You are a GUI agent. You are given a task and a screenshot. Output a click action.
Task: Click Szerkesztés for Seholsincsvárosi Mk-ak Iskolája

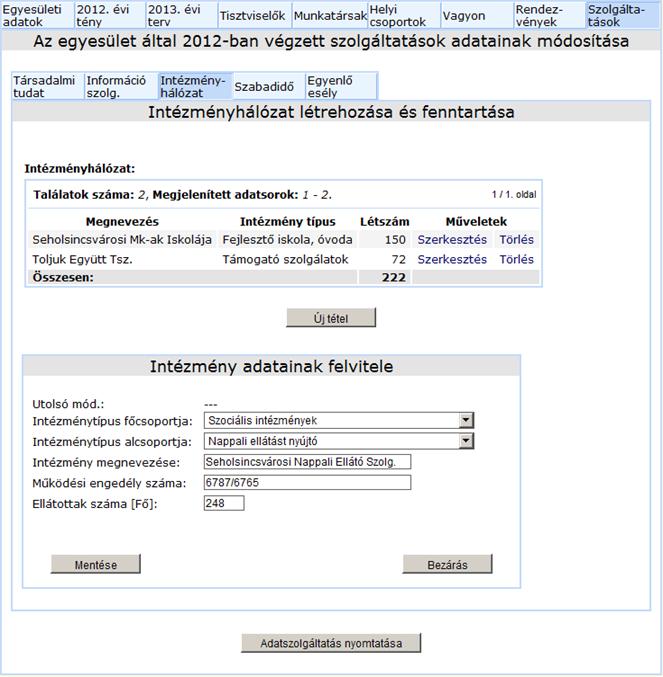point(452,240)
